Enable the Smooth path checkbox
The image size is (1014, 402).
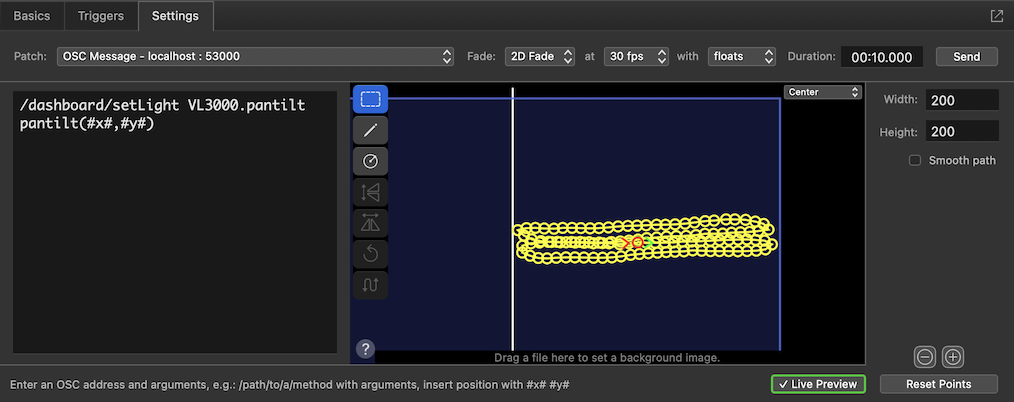pyautogui.click(x=914, y=160)
